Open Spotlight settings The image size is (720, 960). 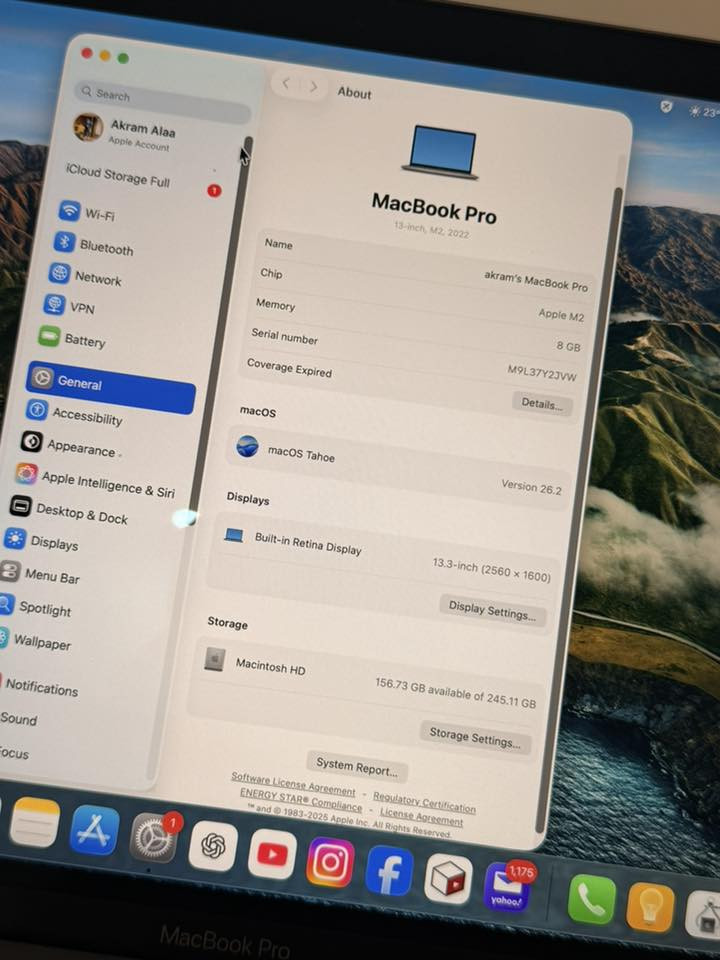(36, 607)
